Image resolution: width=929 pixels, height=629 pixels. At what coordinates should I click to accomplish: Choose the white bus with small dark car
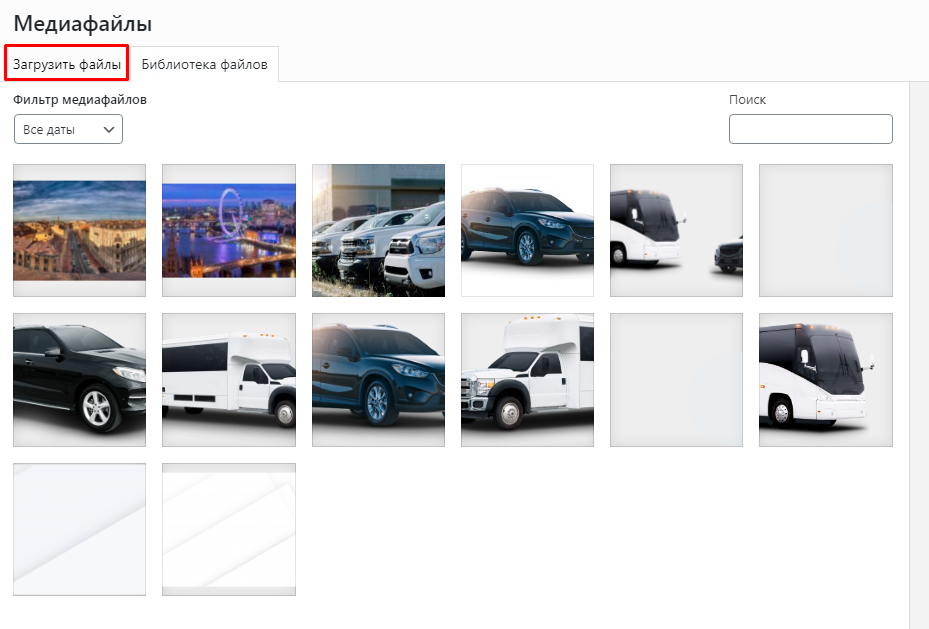676,230
